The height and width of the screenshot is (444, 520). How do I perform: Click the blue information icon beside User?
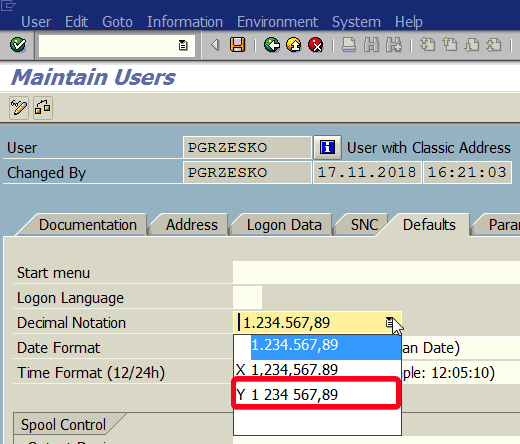[x=327, y=147]
